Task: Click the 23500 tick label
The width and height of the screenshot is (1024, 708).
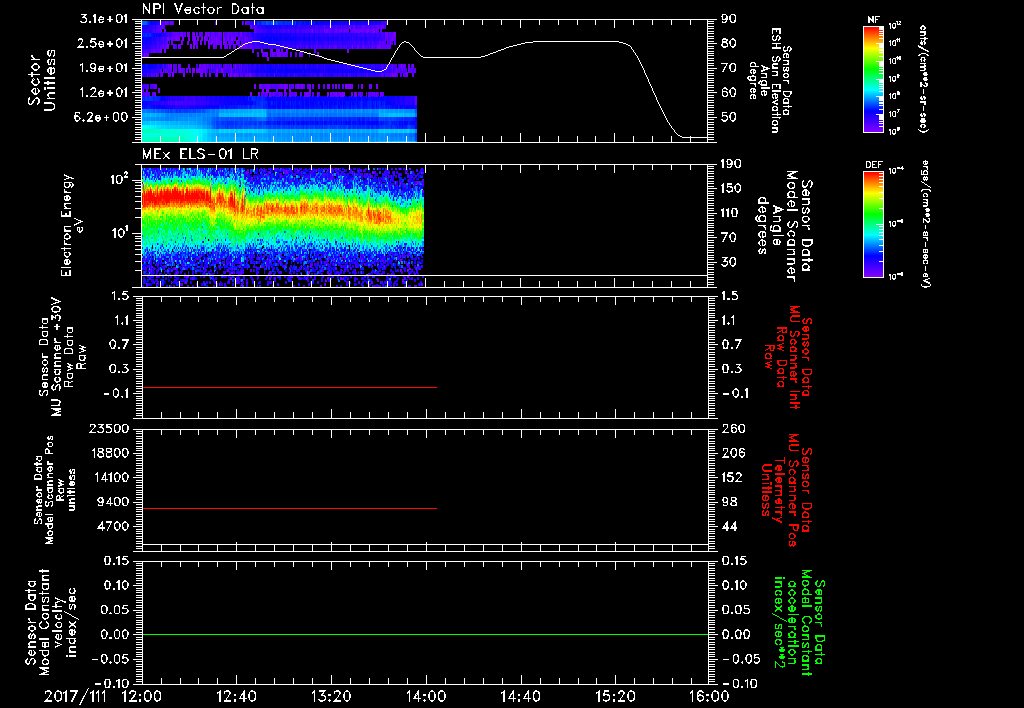Action: point(109,428)
